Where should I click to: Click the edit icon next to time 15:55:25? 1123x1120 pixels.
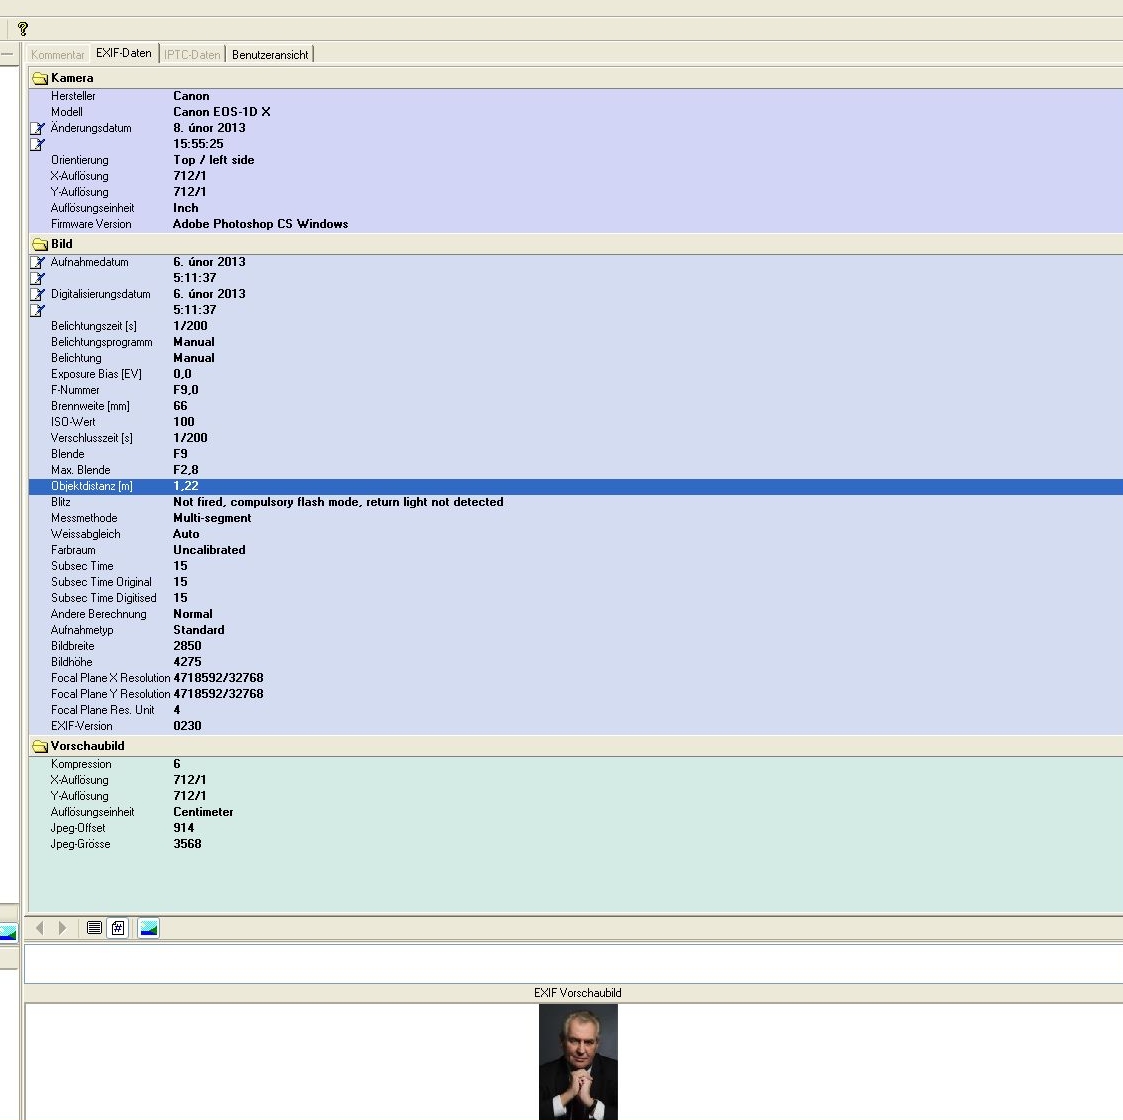[x=38, y=144]
